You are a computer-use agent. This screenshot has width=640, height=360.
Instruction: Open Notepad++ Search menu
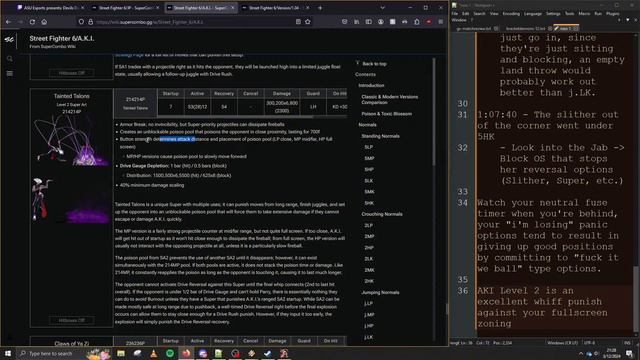tap(480, 14)
